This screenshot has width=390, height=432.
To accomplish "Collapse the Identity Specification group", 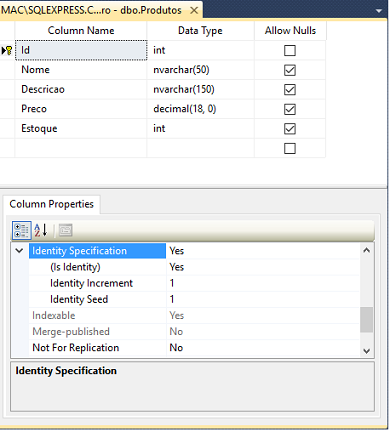I will tap(19, 251).
